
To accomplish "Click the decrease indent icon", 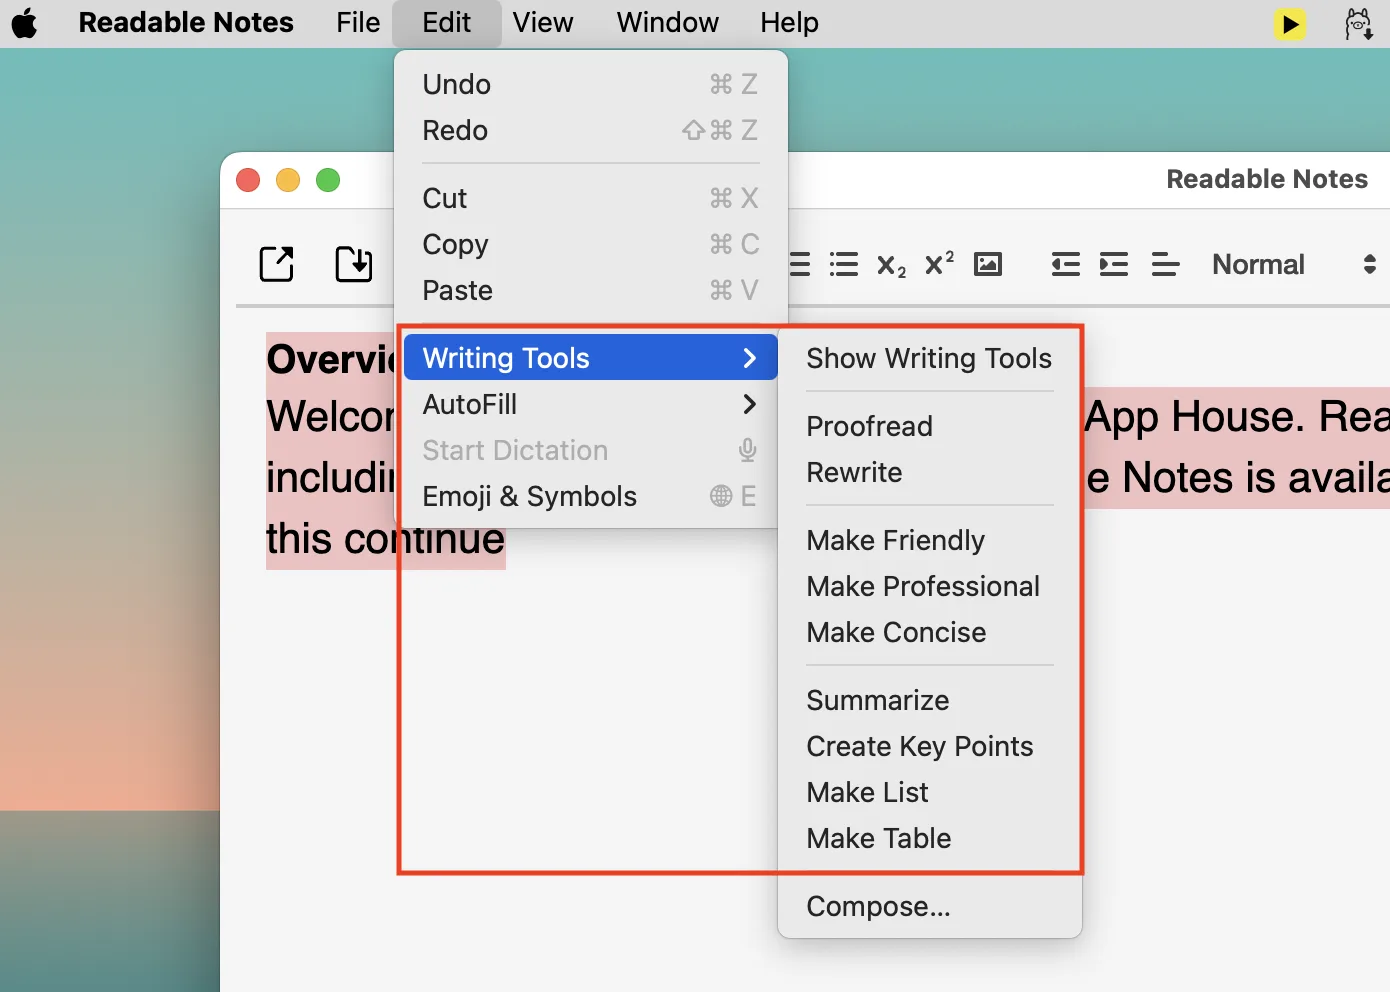I will pyautogui.click(x=1064, y=264).
